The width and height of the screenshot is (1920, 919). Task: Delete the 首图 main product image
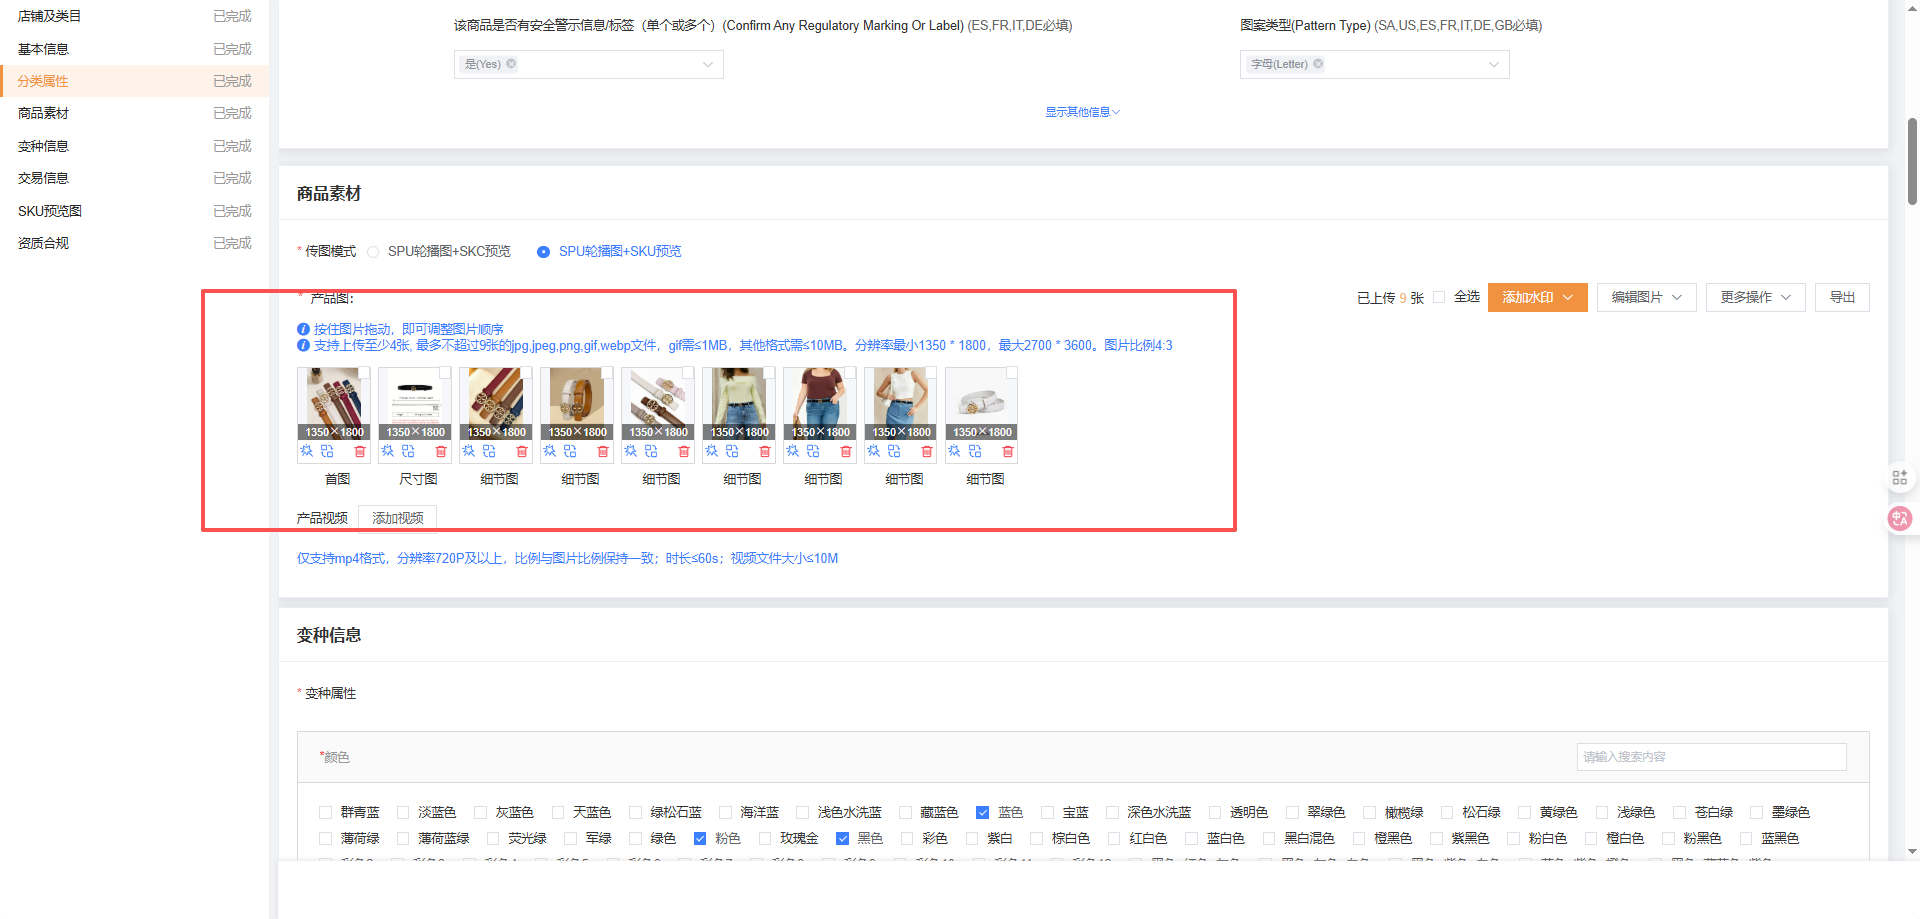(x=360, y=452)
